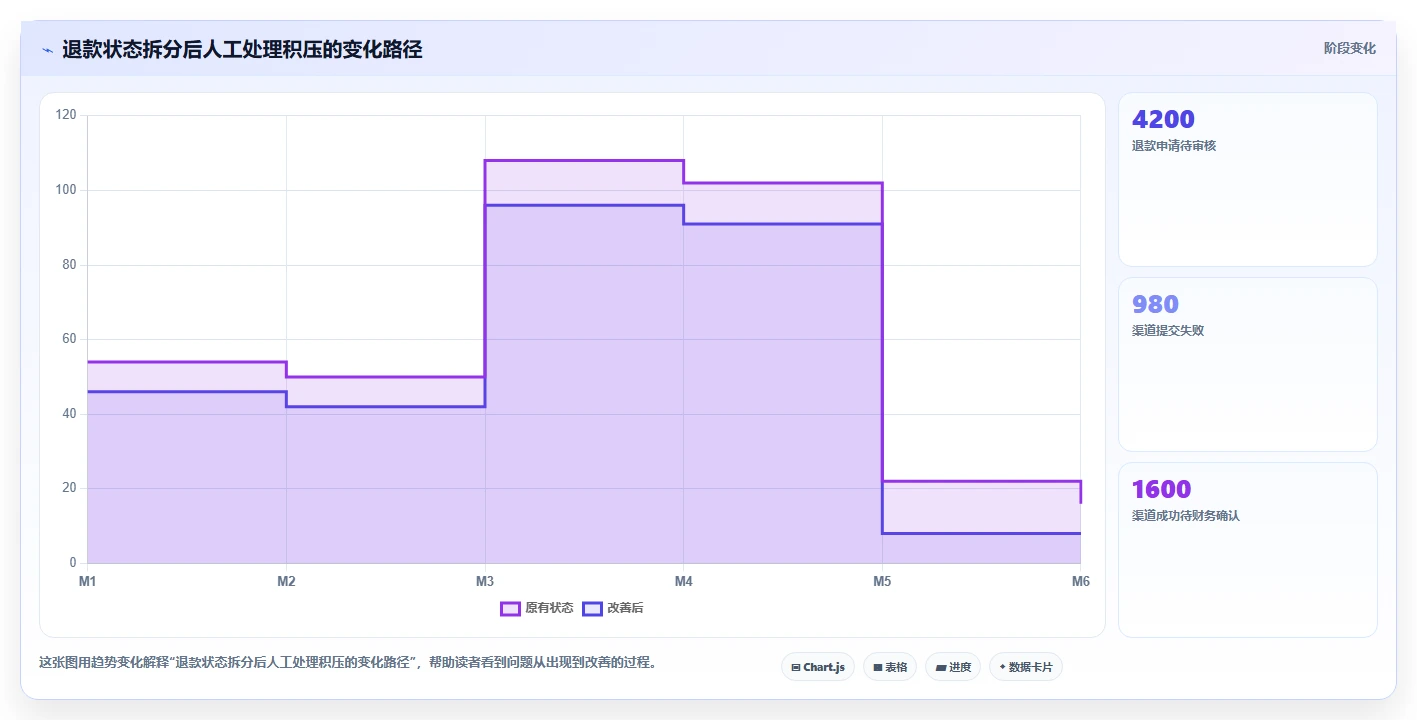The width and height of the screenshot is (1417, 720).
Task: Click the 改善后 line segment between M3 and M4
Action: coord(584,205)
